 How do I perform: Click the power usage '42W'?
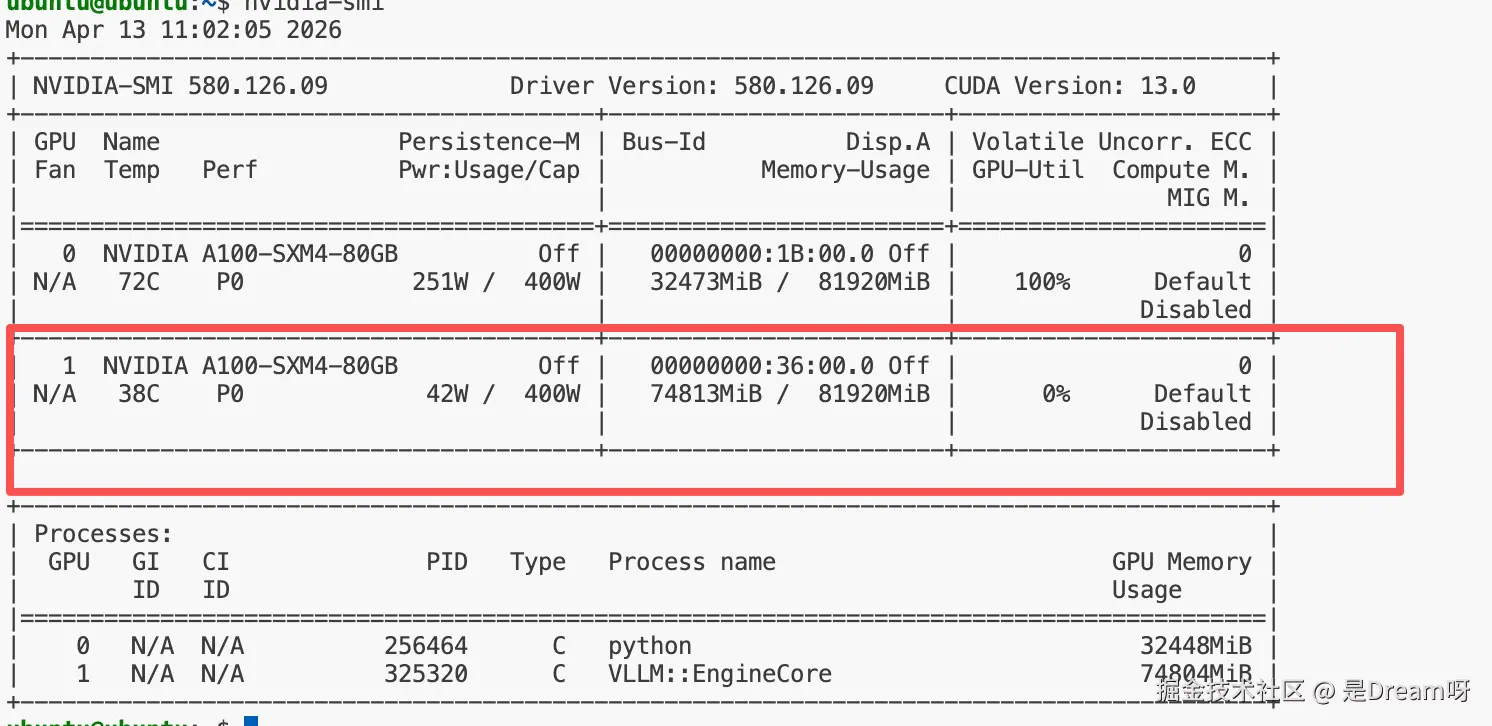coord(447,394)
